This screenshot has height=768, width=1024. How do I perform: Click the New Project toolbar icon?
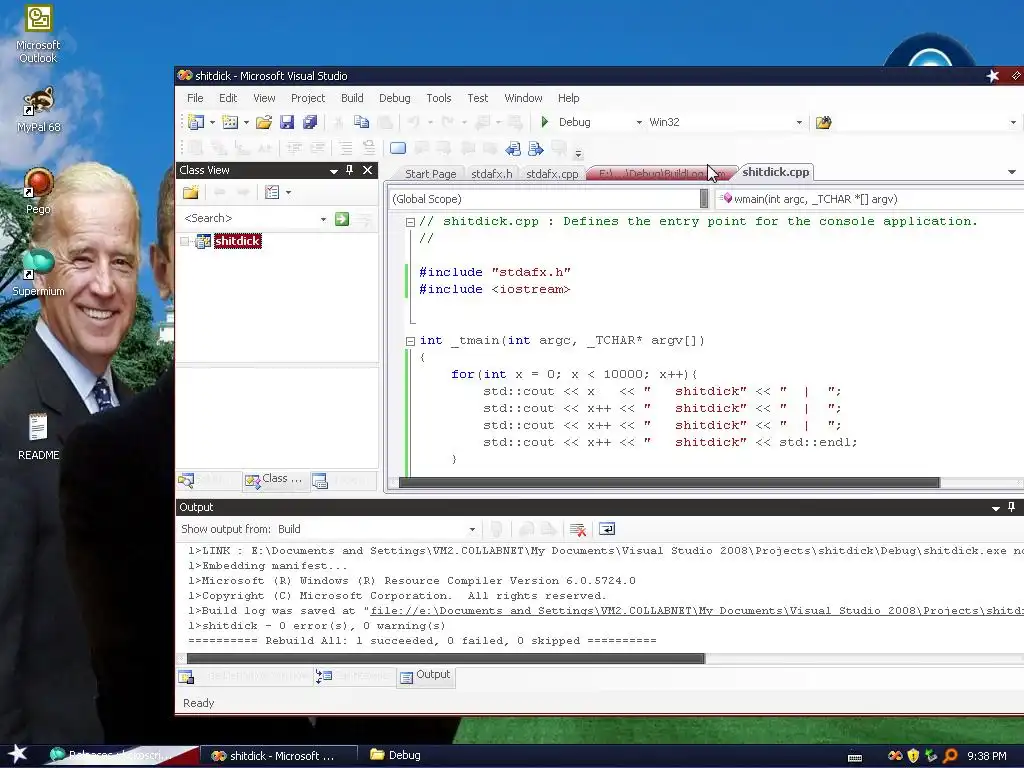tap(195, 122)
